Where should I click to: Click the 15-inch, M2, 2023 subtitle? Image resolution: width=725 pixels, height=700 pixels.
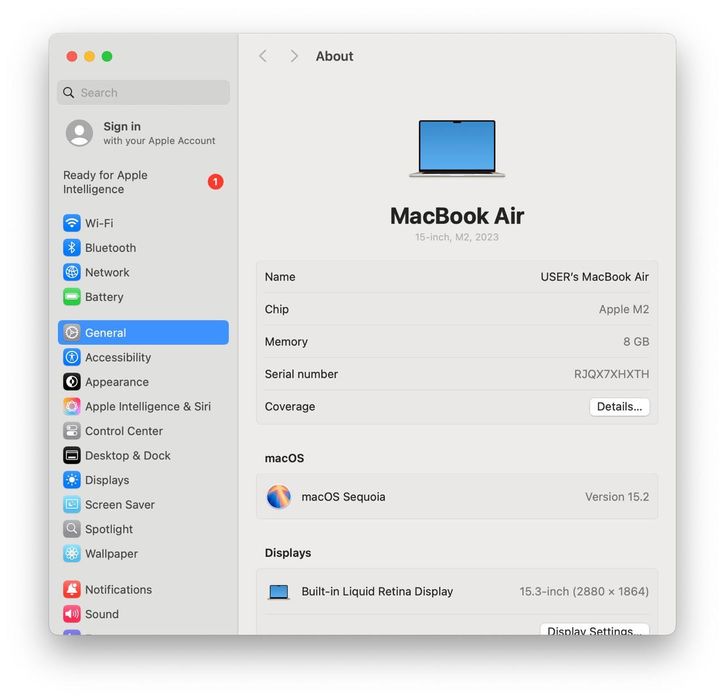[457, 237]
